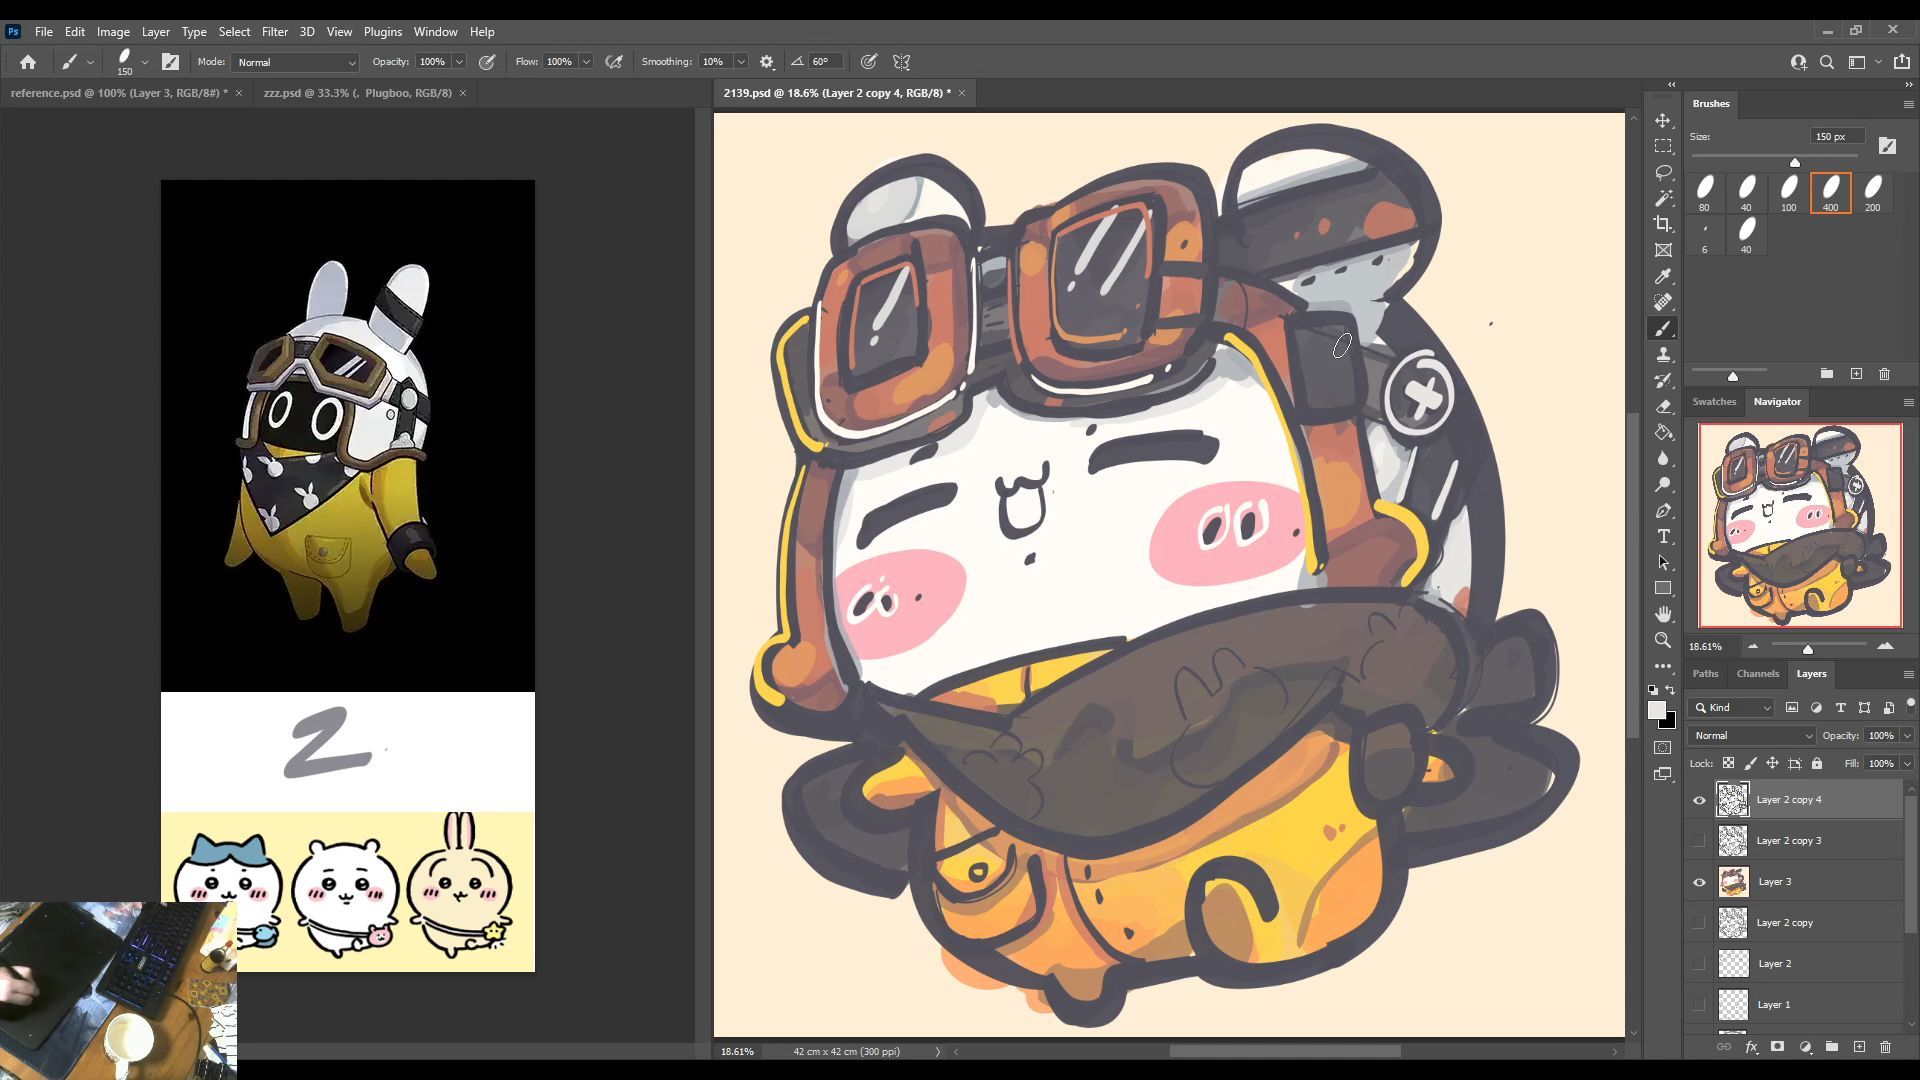The image size is (1920, 1080).
Task: Toggle symmetry paint butterfly icon
Action: coord(901,62)
